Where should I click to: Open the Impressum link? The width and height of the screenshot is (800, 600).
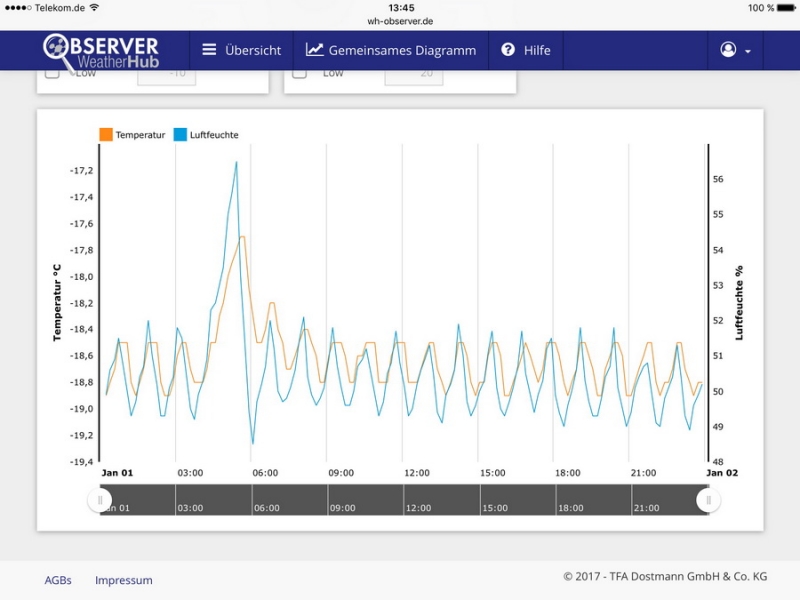[123, 580]
